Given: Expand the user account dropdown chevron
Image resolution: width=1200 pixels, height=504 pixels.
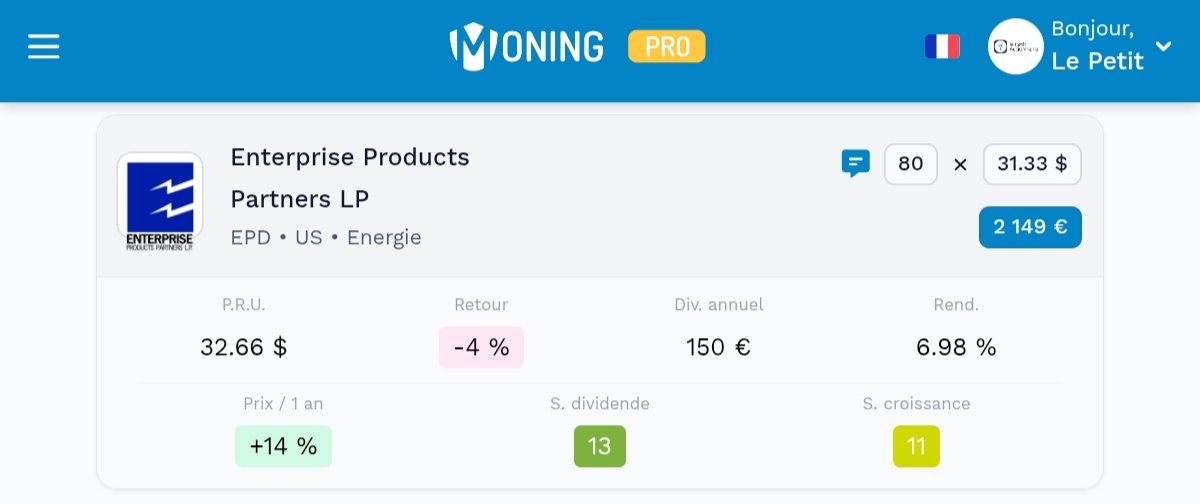Looking at the screenshot, I should [x=1163, y=46].
